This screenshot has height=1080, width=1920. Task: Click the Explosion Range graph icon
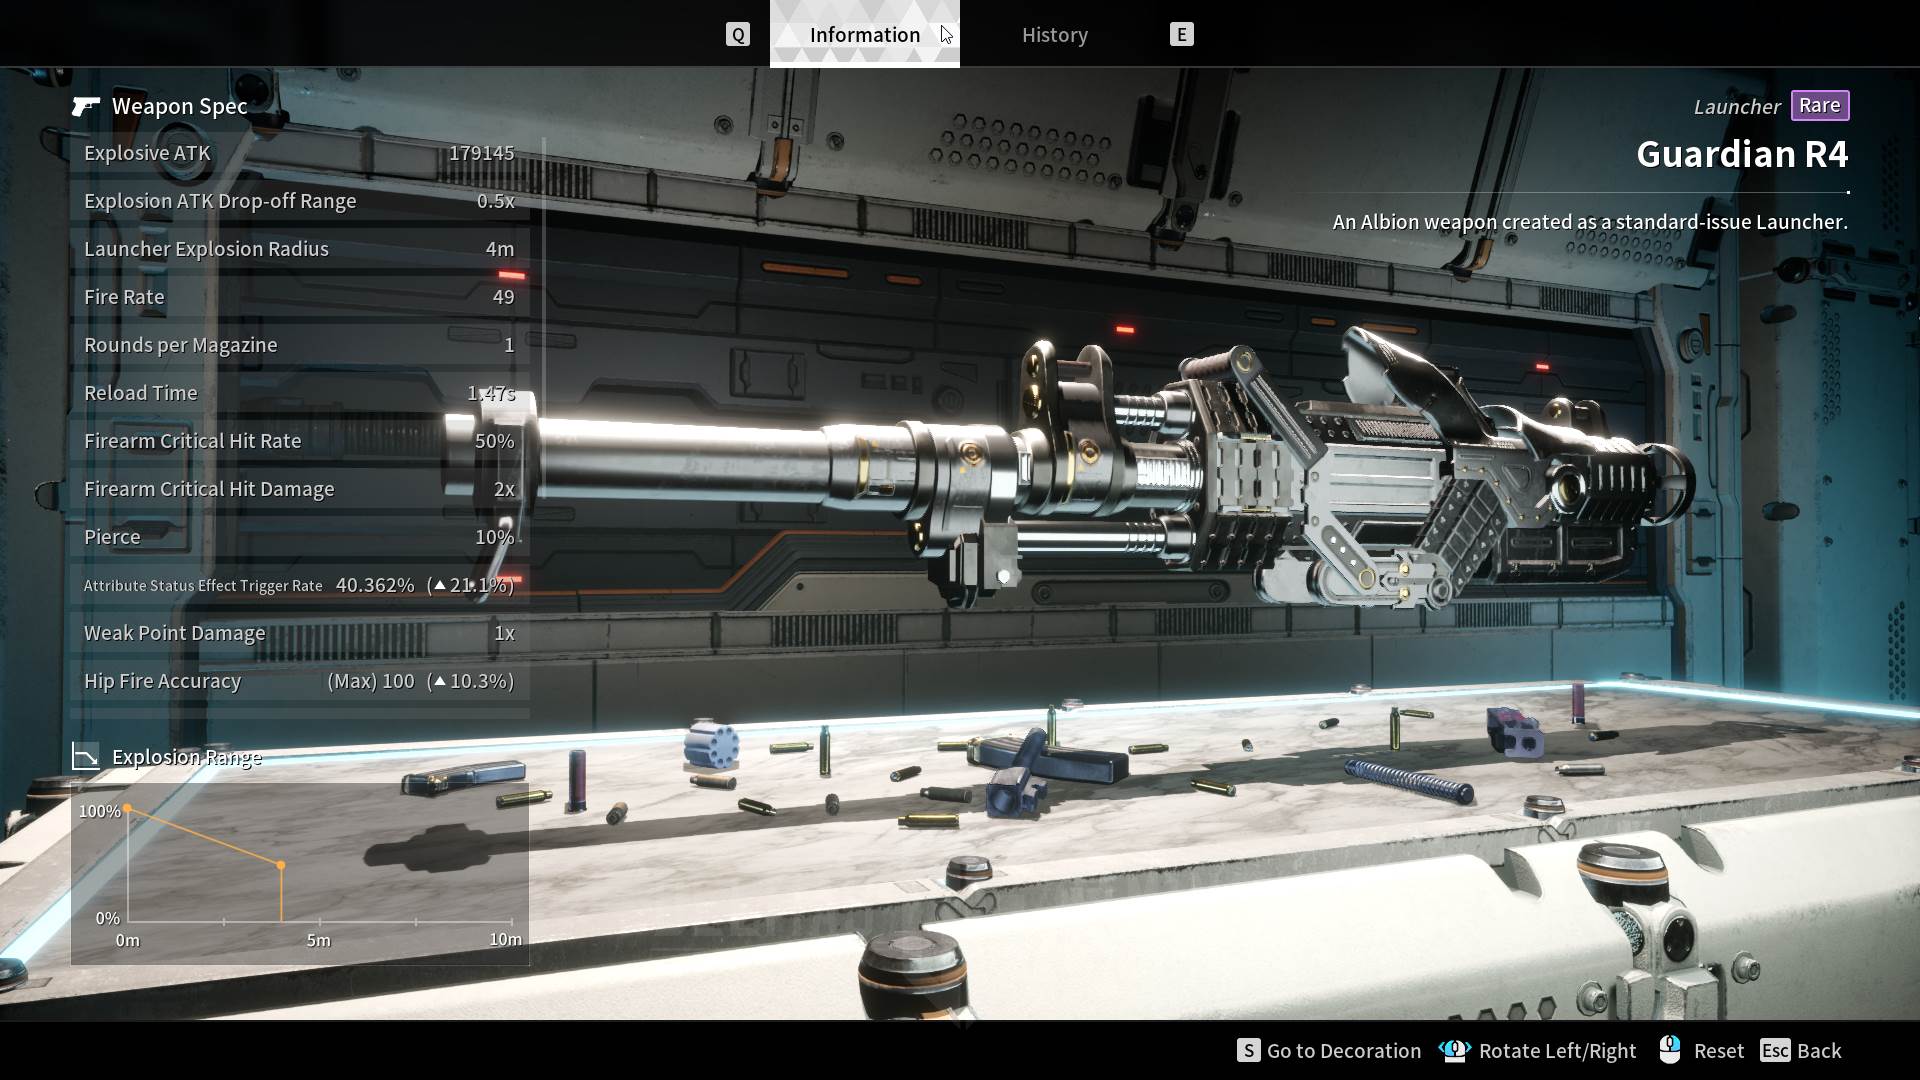pyautogui.click(x=86, y=756)
